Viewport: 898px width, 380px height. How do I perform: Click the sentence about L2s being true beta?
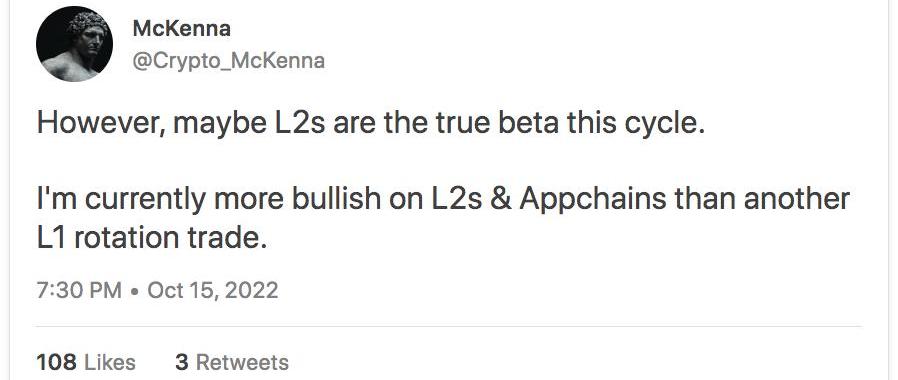(371, 124)
